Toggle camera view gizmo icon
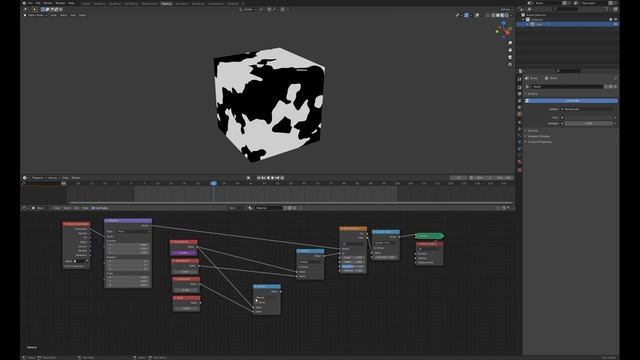The image size is (640, 360). (510, 57)
